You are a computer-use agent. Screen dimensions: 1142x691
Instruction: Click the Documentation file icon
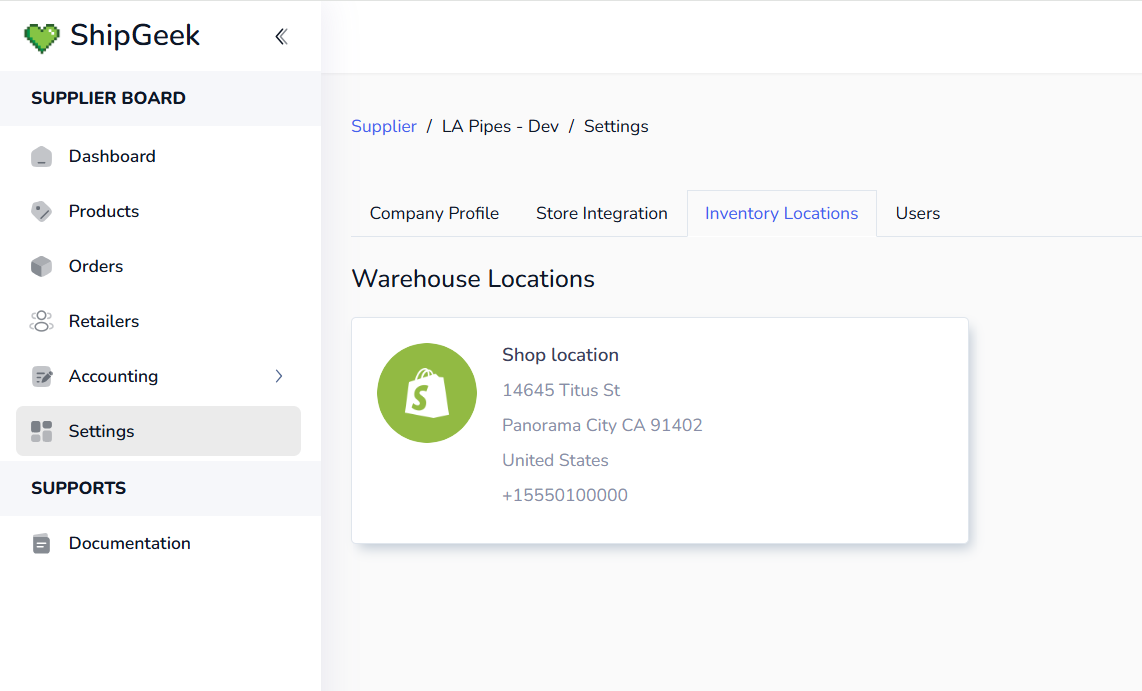click(x=42, y=544)
